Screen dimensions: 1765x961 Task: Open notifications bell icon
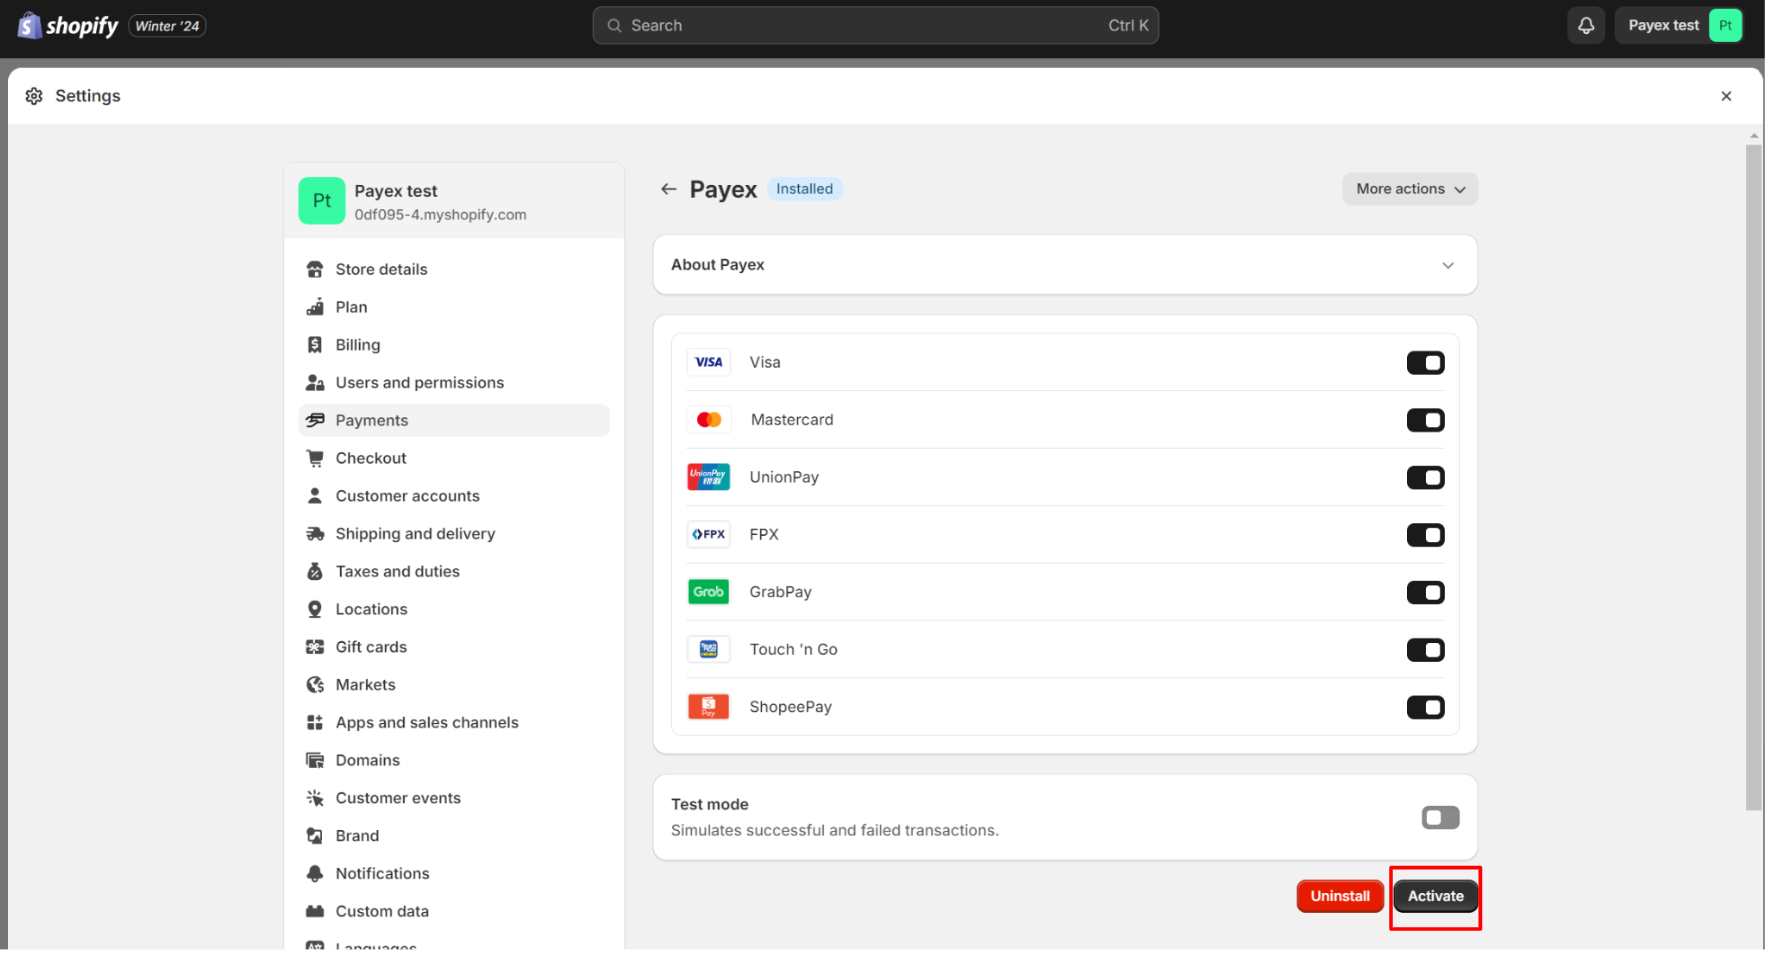[x=1586, y=25]
